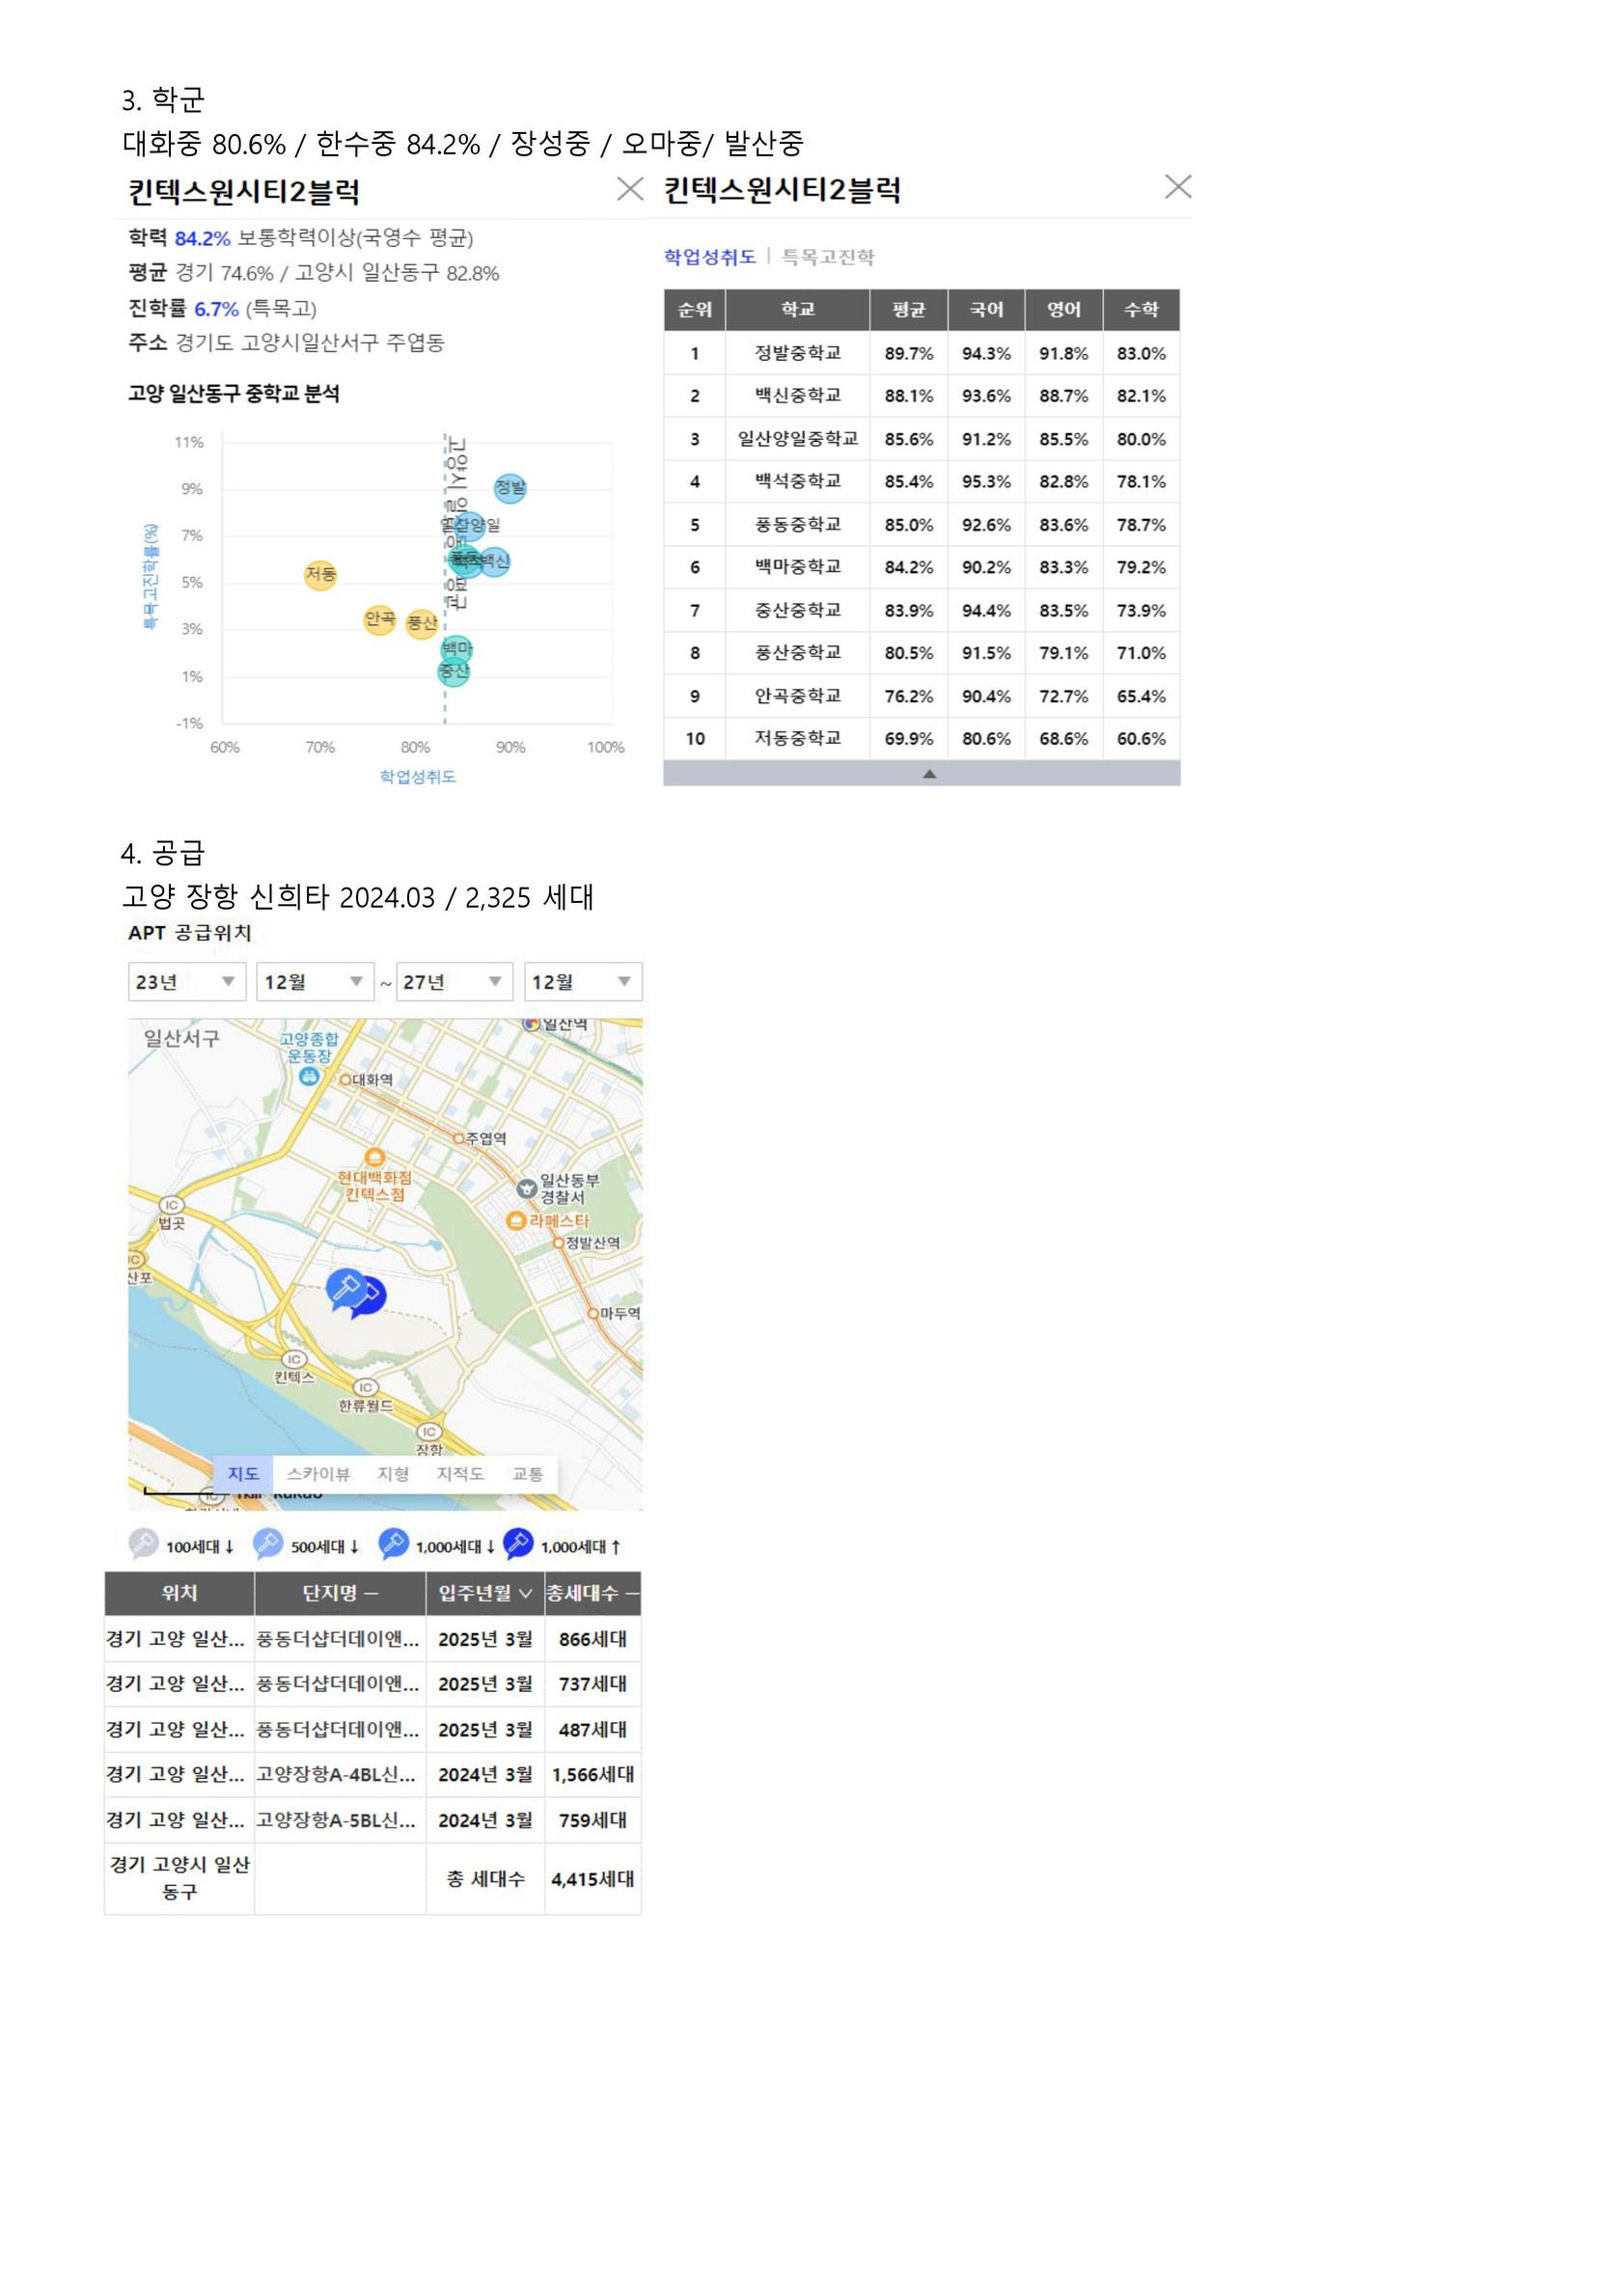Sort the supply table by 총세대수 header

(593, 1593)
